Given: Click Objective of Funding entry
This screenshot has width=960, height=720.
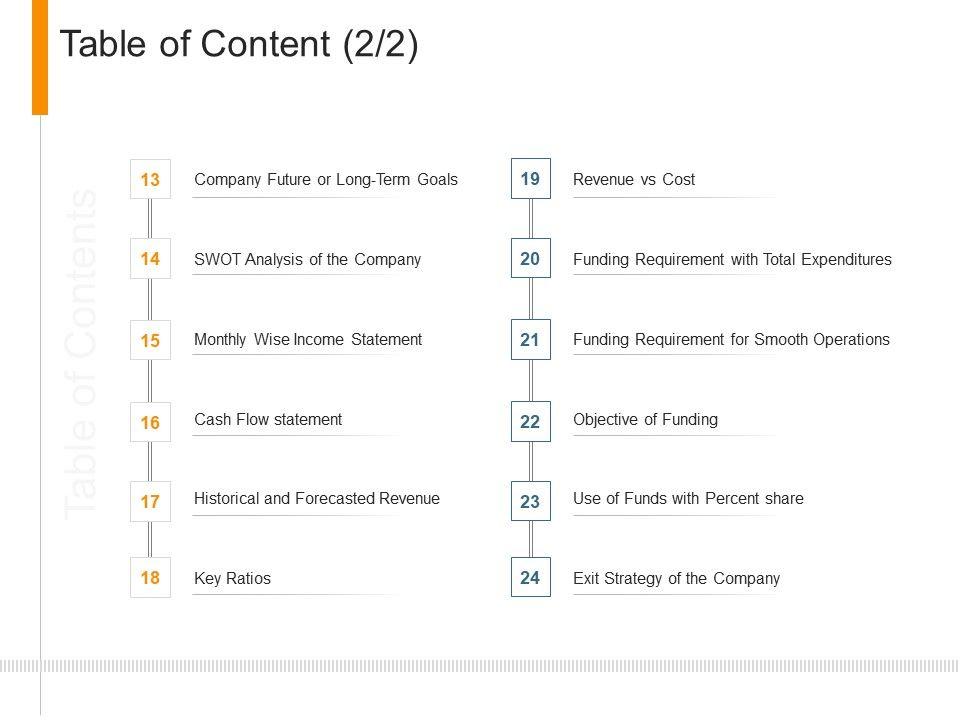Looking at the screenshot, I should tap(645, 420).
